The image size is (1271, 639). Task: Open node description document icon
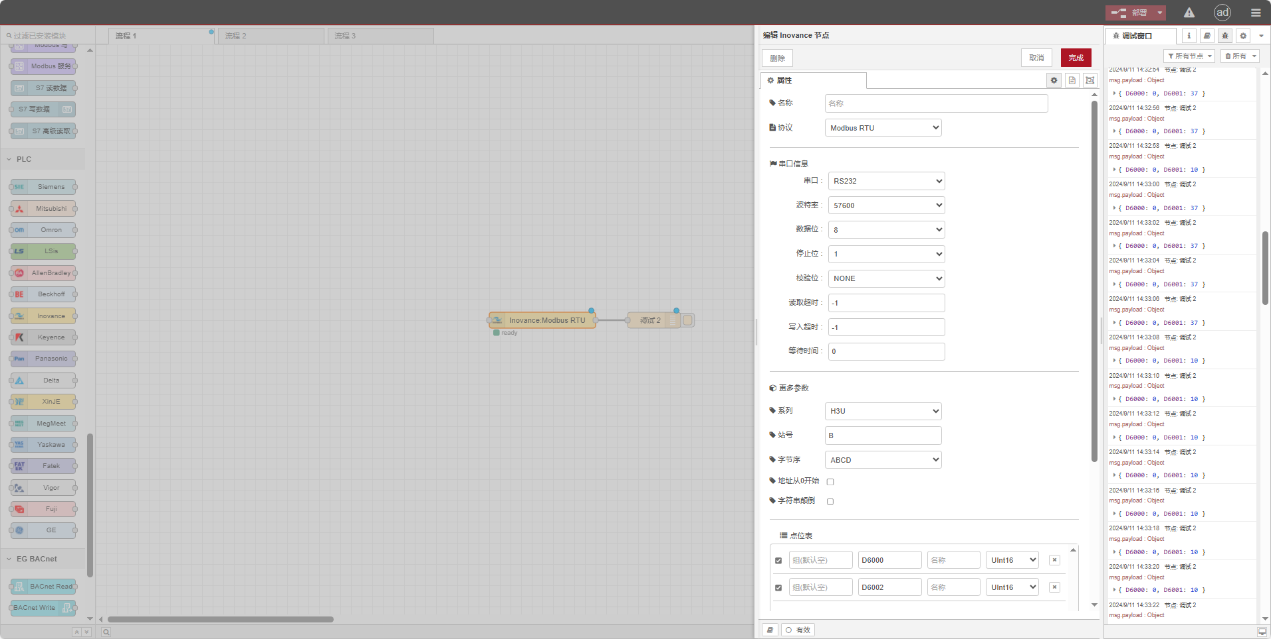1072,80
